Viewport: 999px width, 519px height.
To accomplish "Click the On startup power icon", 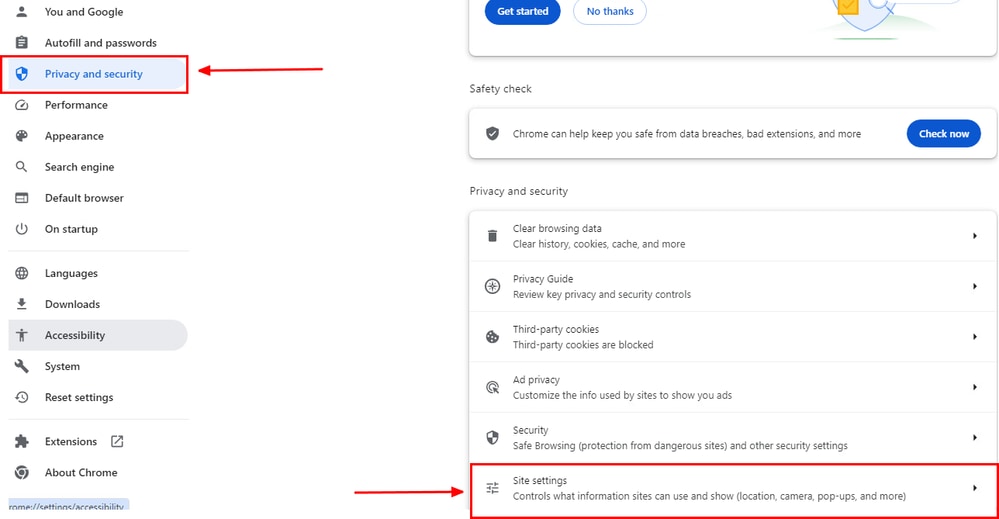I will (x=22, y=229).
